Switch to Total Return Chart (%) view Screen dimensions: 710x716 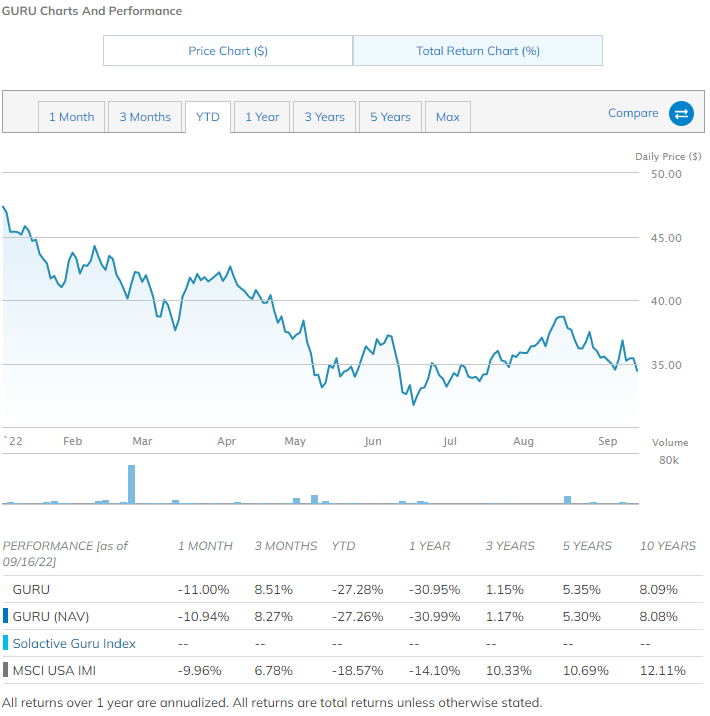click(x=478, y=51)
